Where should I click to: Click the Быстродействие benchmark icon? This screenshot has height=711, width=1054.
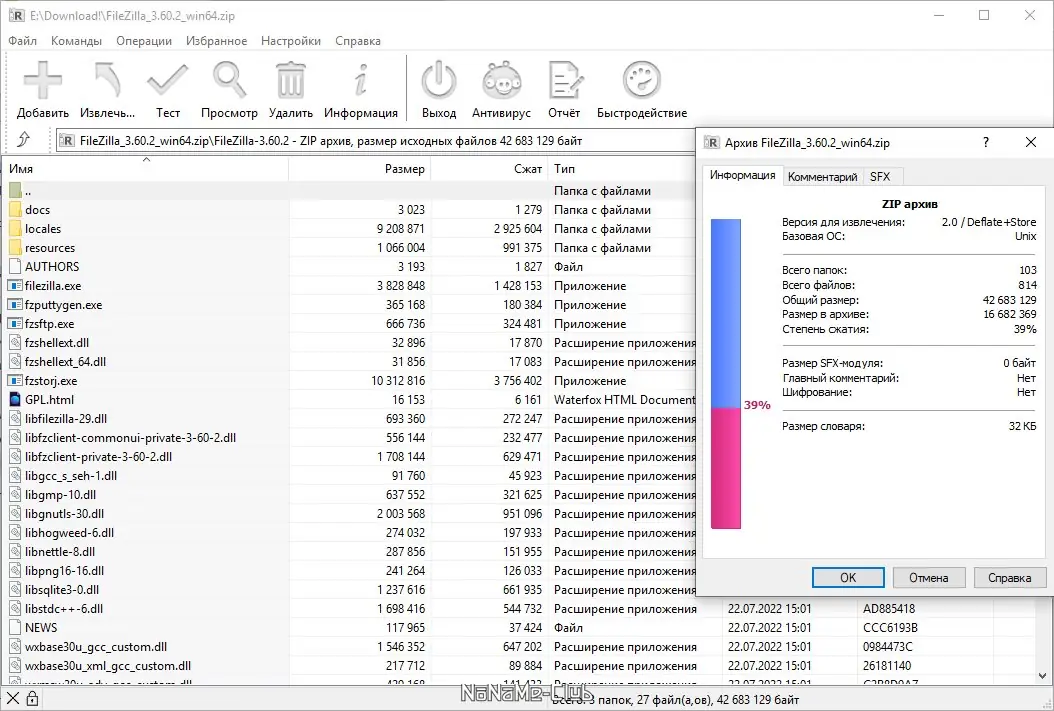tap(642, 80)
